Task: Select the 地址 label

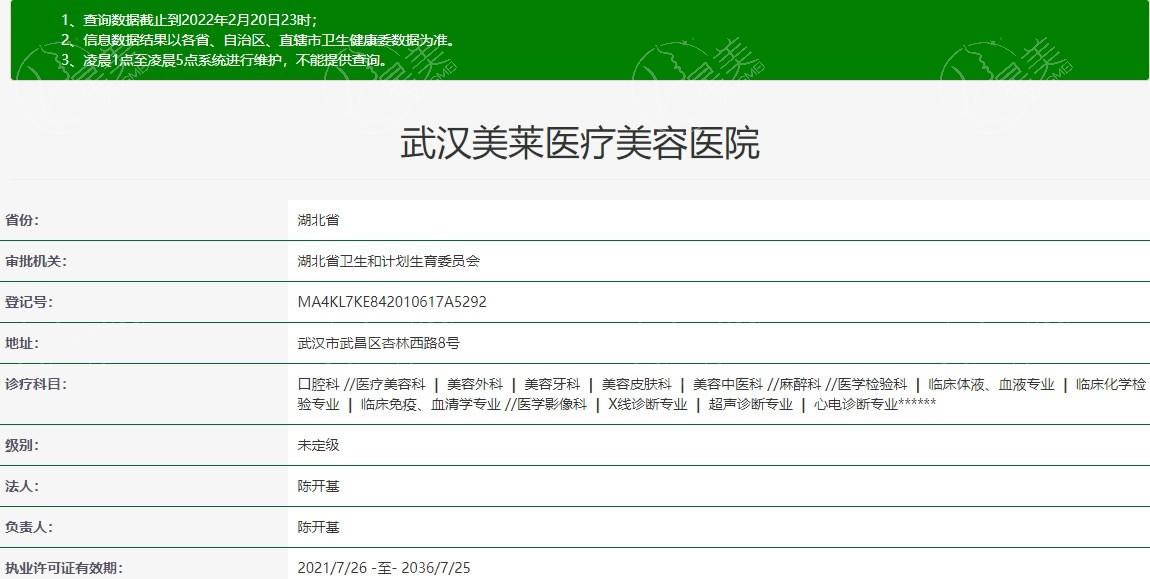Action: tap(23, 343)
